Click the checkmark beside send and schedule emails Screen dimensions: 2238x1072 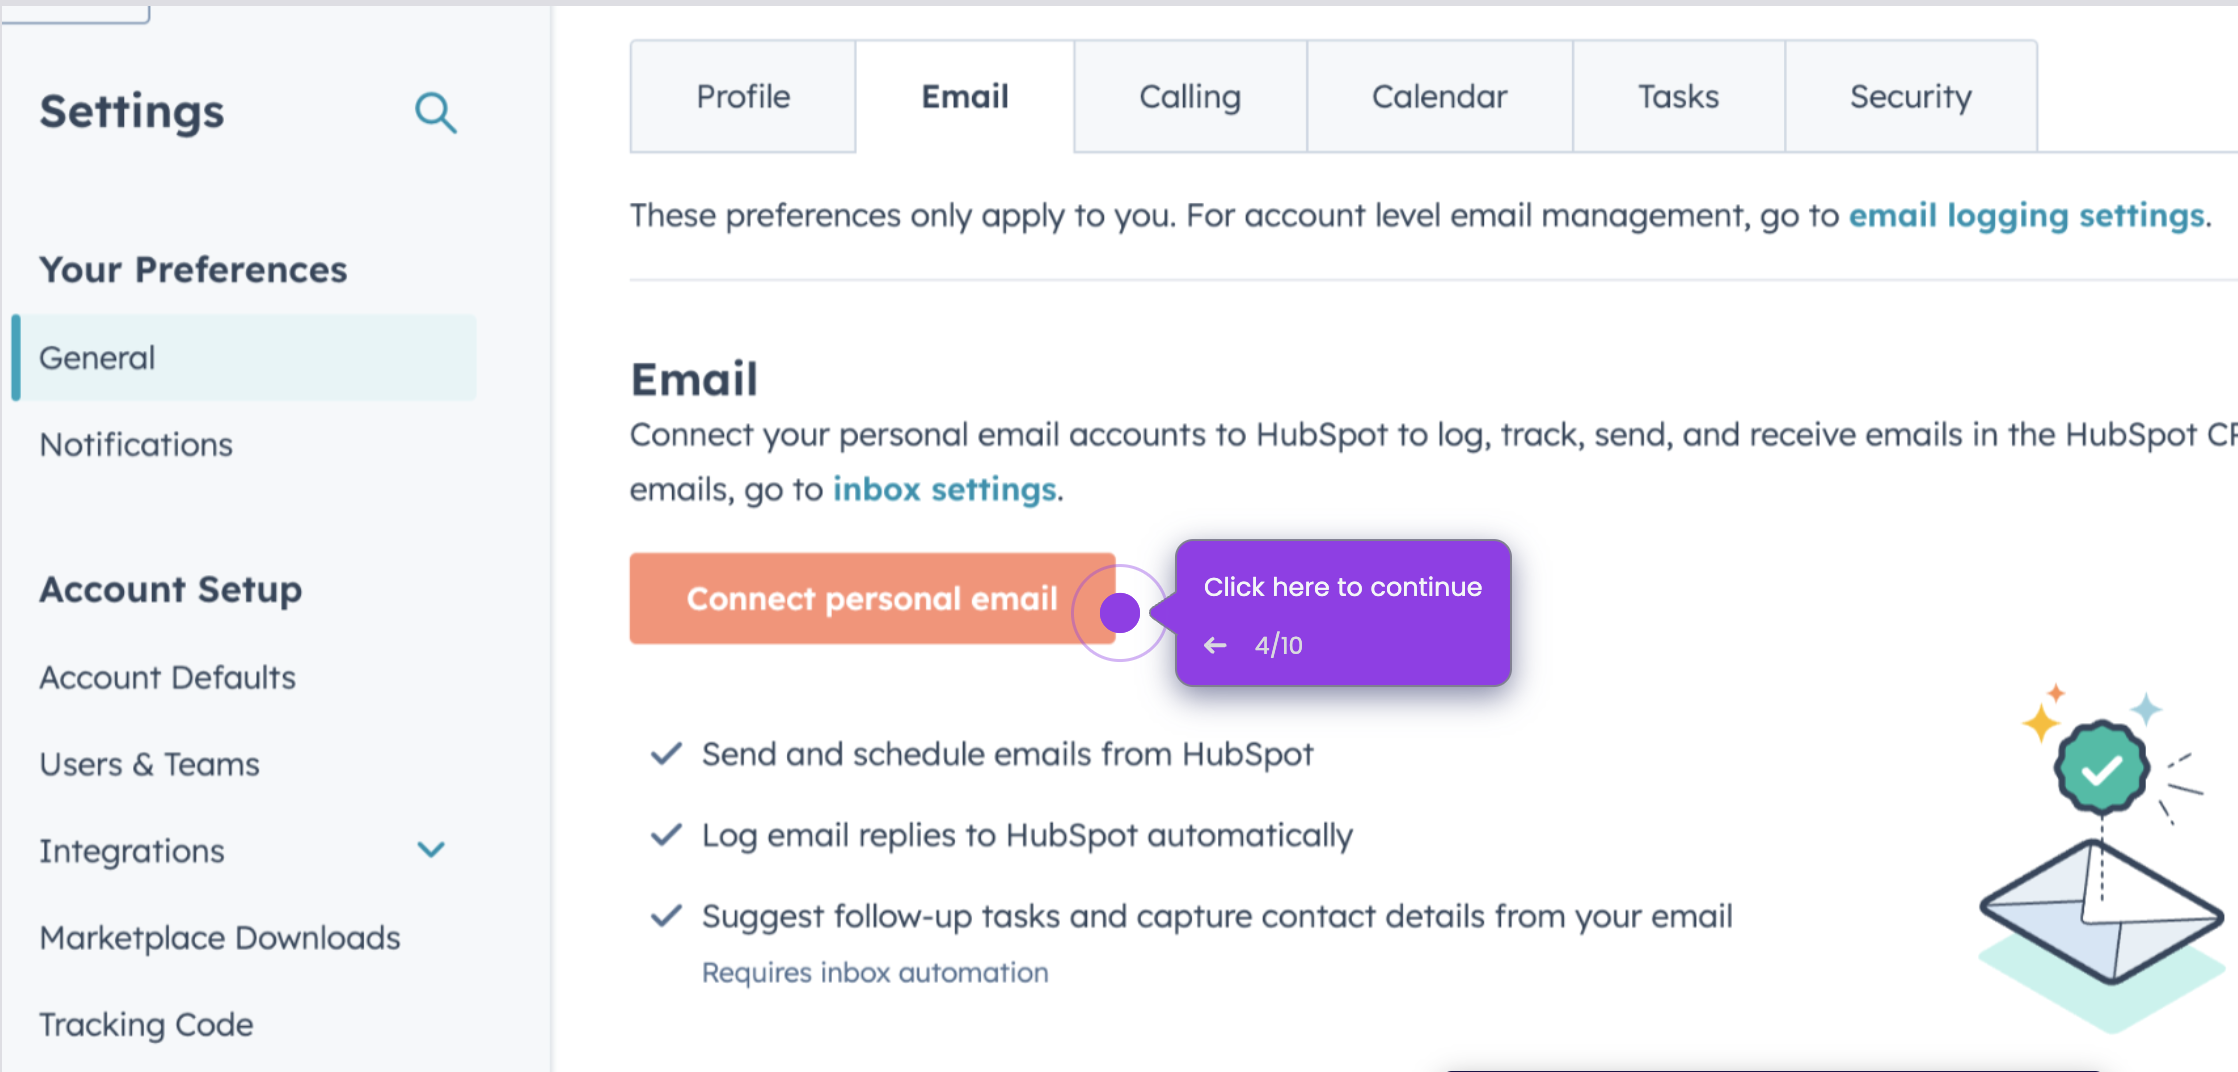tap(666, 753)
